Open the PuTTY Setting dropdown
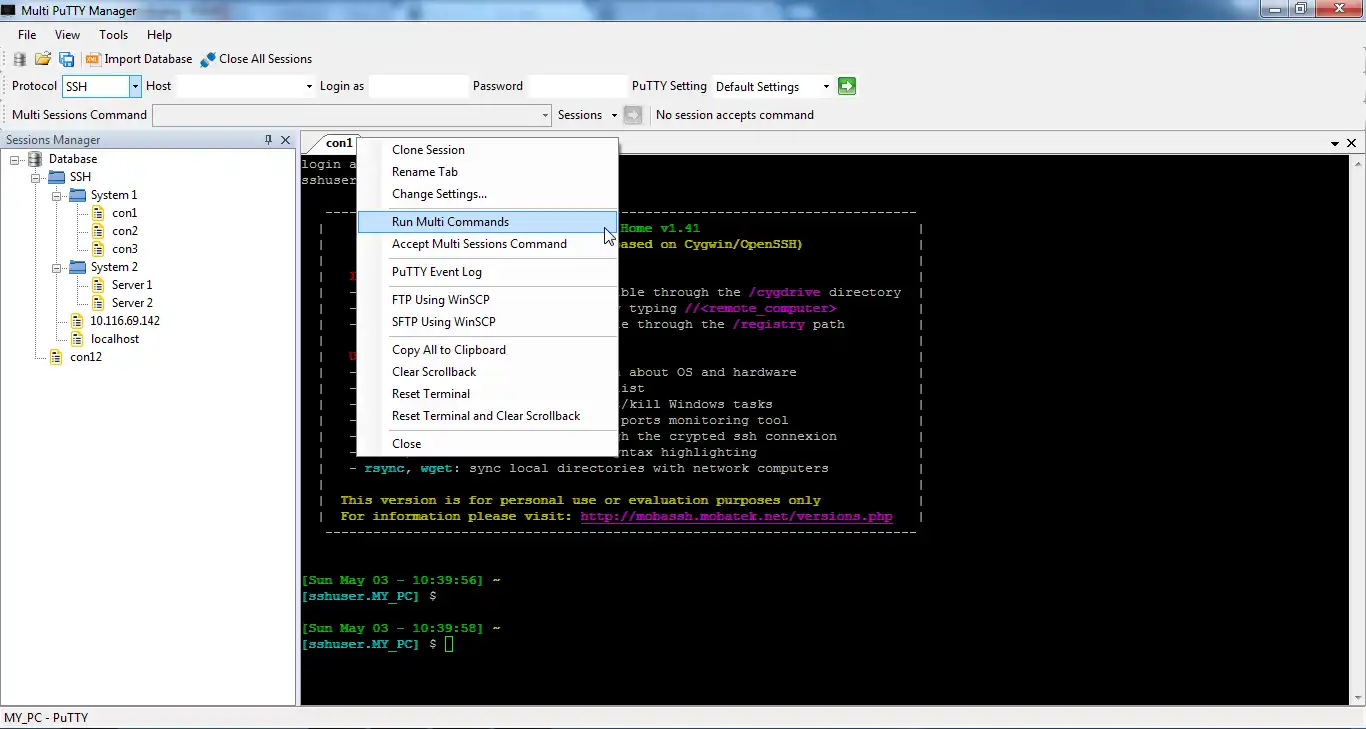1366x729 pixels. [x=826, y=87]
